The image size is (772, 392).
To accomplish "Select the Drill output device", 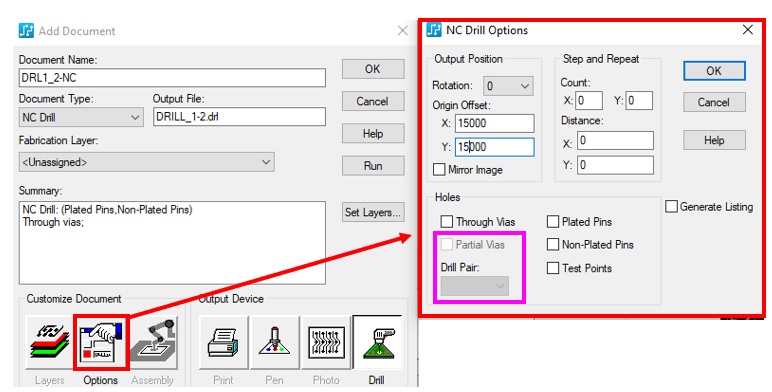I will (x=378, y=342).
